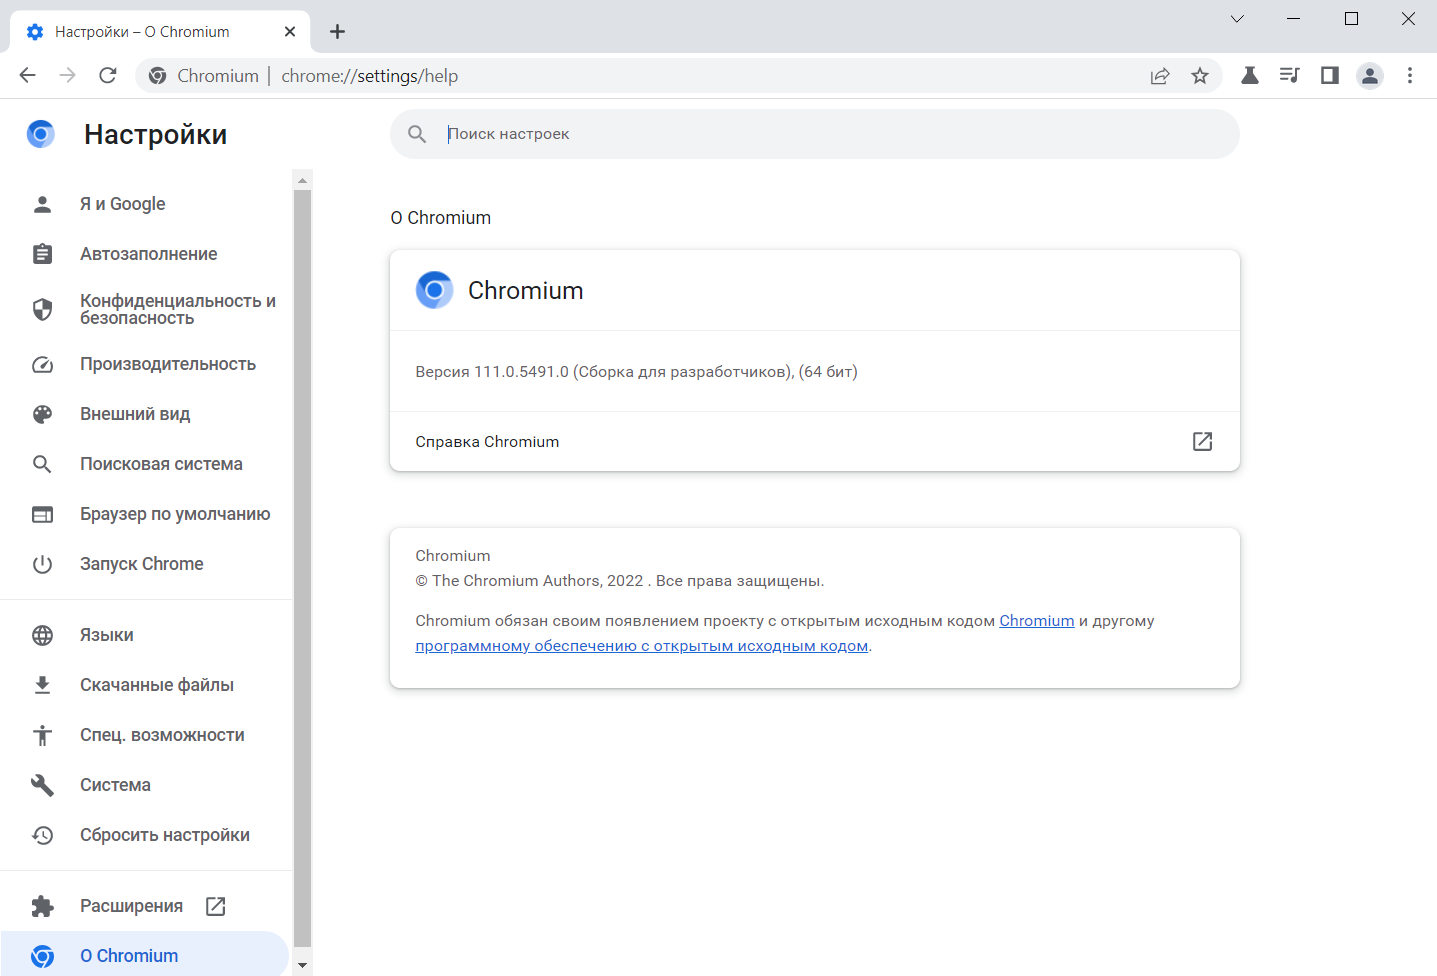Image resolution: width=1437 pixels, height=976 pixels.
Task: Open the profile avatar menu
Action: [1370, 76]
